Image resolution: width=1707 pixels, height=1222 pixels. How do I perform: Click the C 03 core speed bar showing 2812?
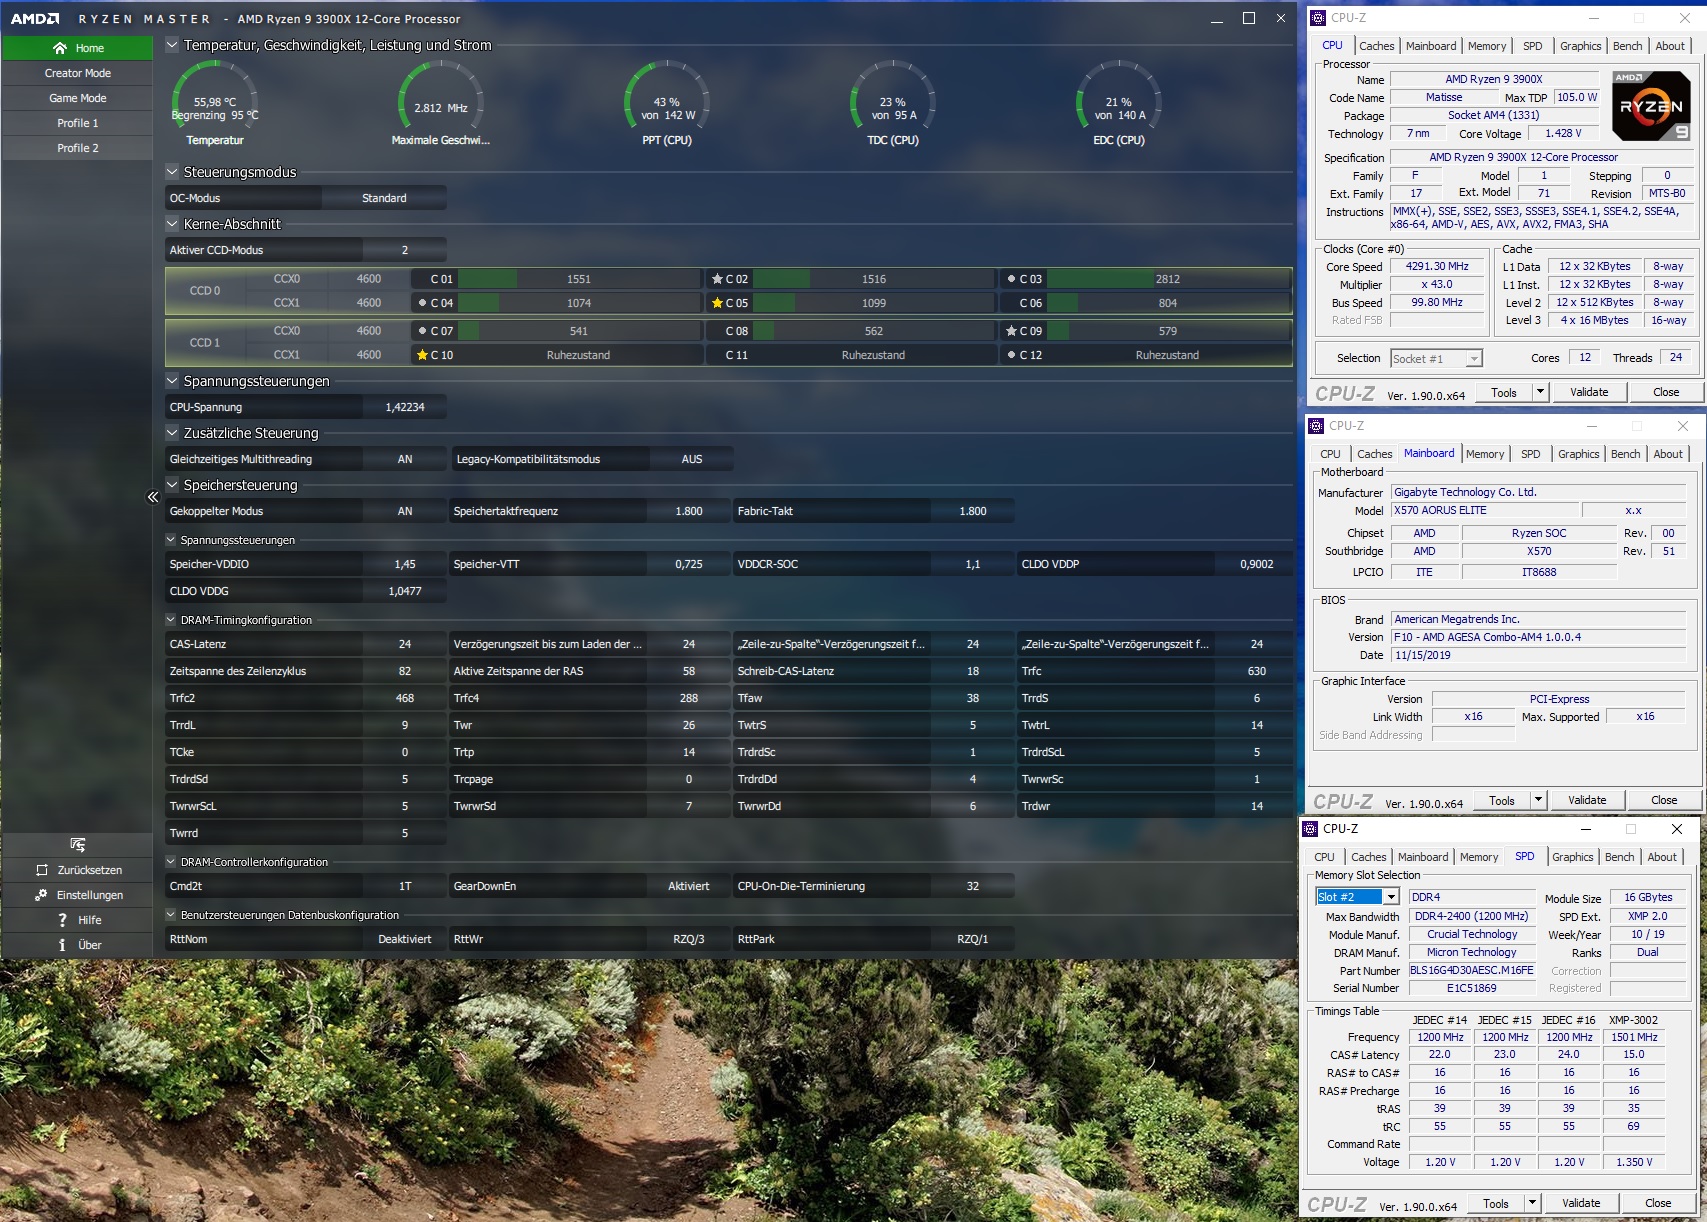pos(1168,279)
